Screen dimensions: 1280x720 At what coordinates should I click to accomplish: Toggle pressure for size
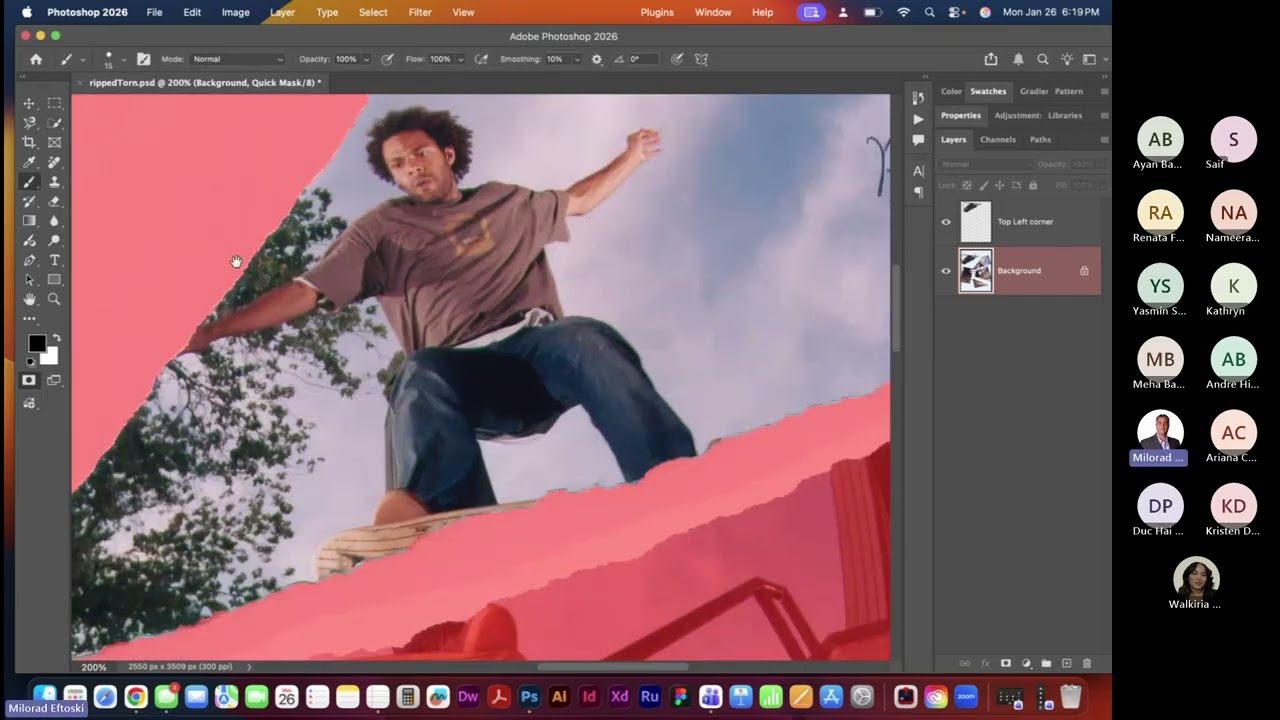(x=677, y=59)
